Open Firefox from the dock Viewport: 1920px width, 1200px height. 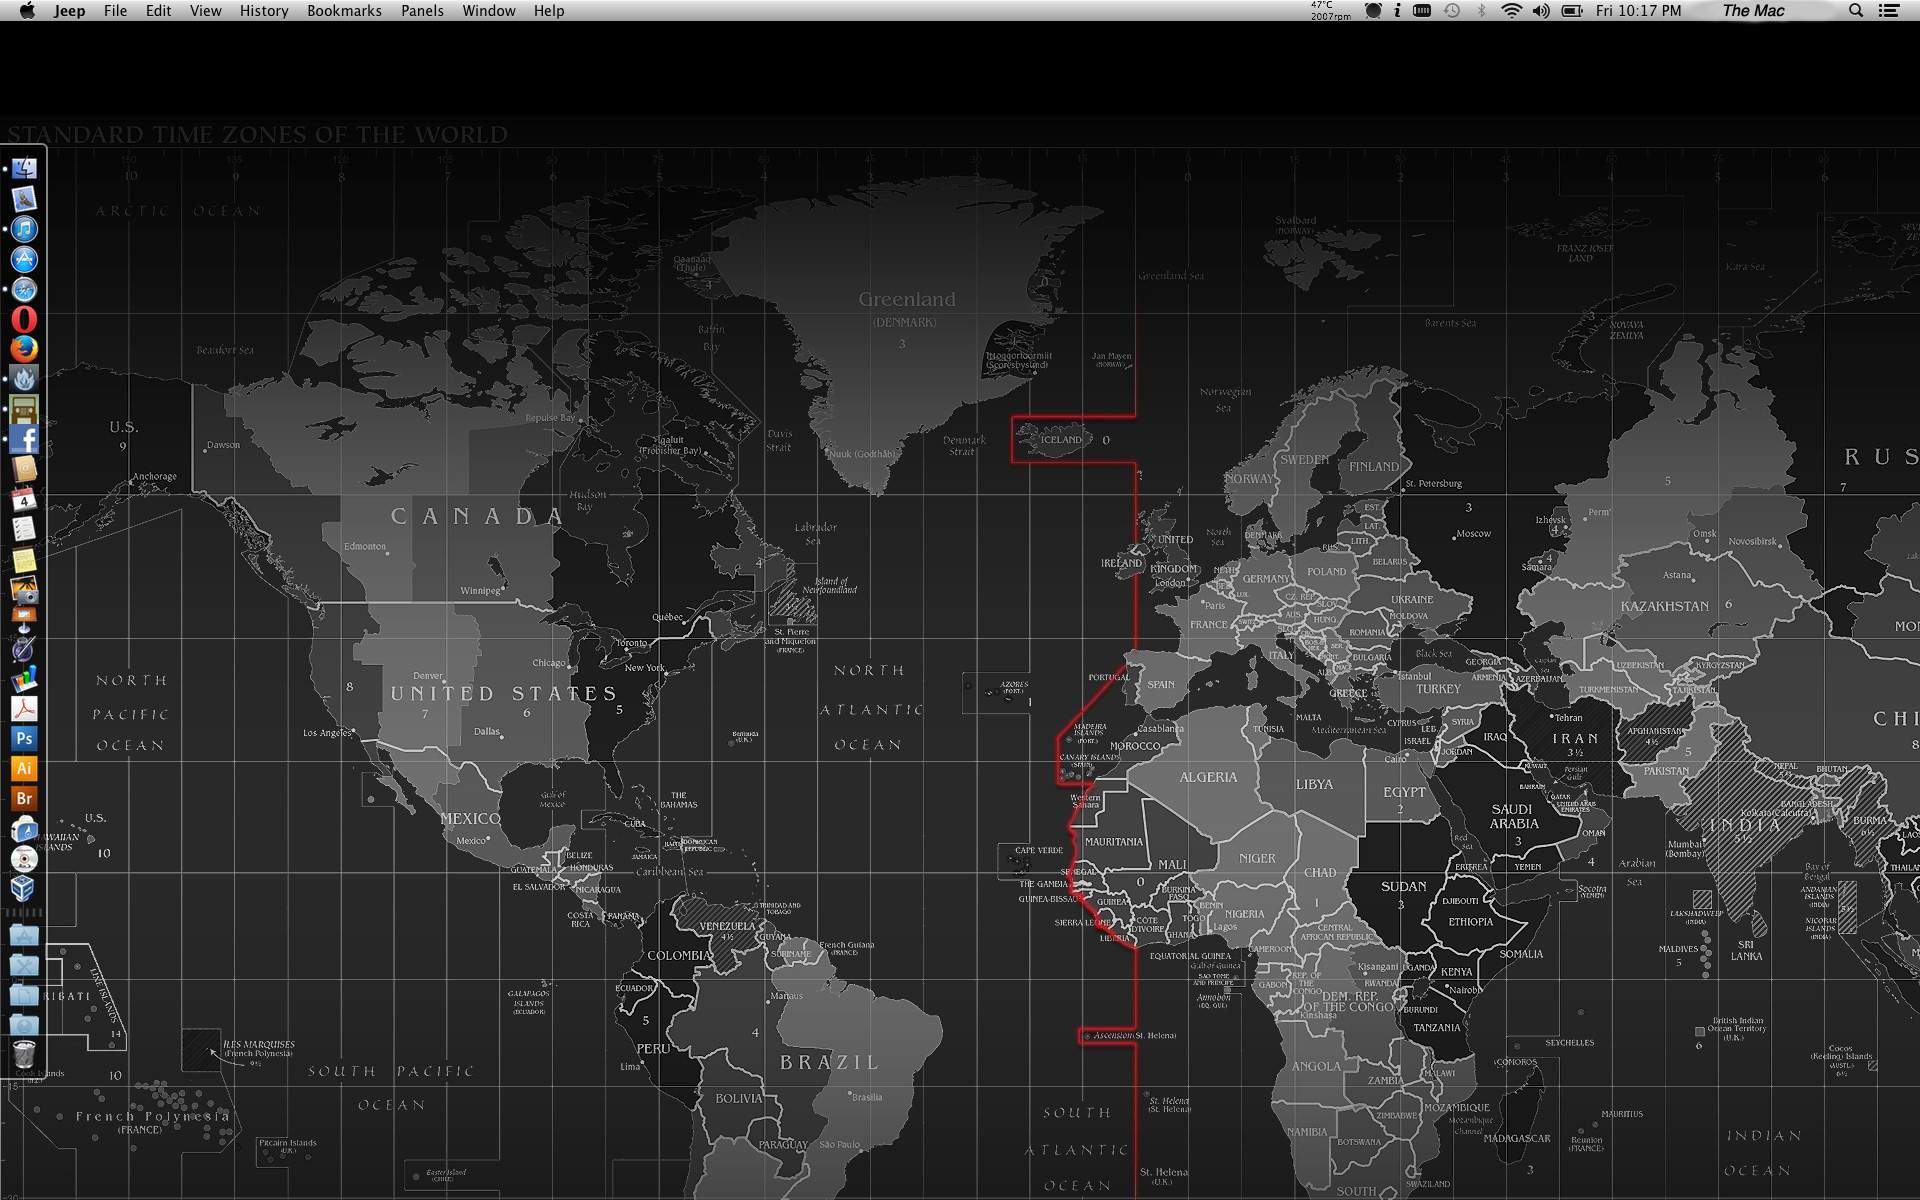[24, 349]
